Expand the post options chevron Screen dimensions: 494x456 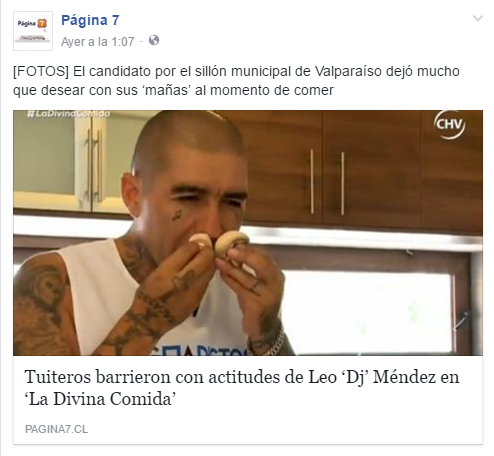(478, 18)
